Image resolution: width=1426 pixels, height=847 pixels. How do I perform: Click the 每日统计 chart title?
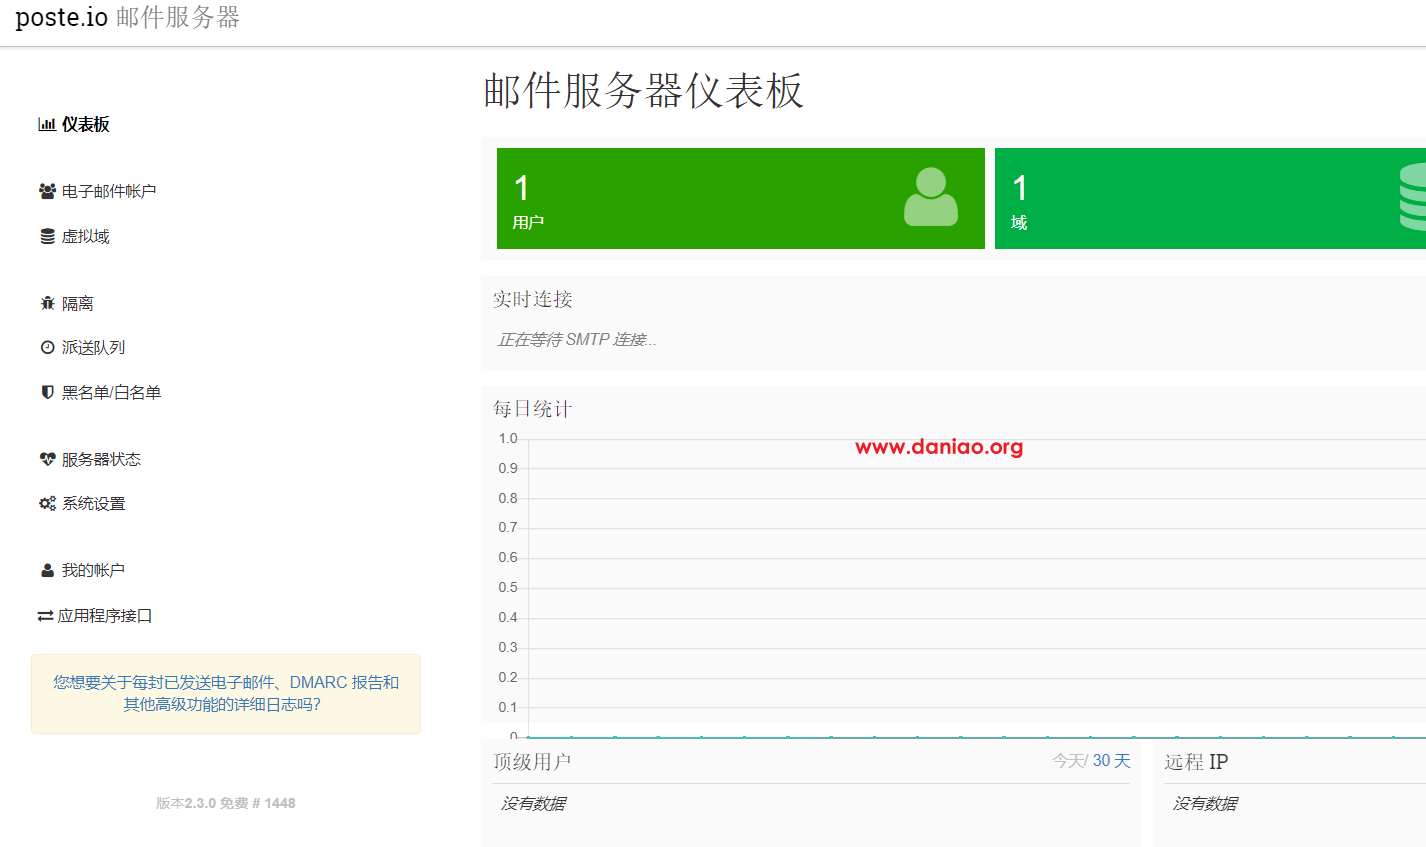click(532, 409)
